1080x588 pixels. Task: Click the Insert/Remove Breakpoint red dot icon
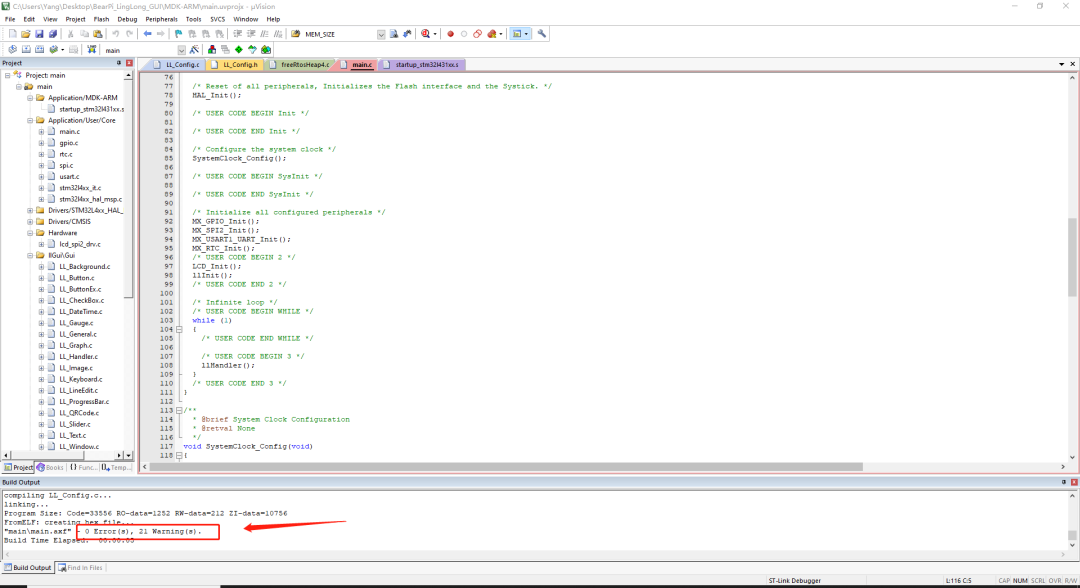coord(450,34)
